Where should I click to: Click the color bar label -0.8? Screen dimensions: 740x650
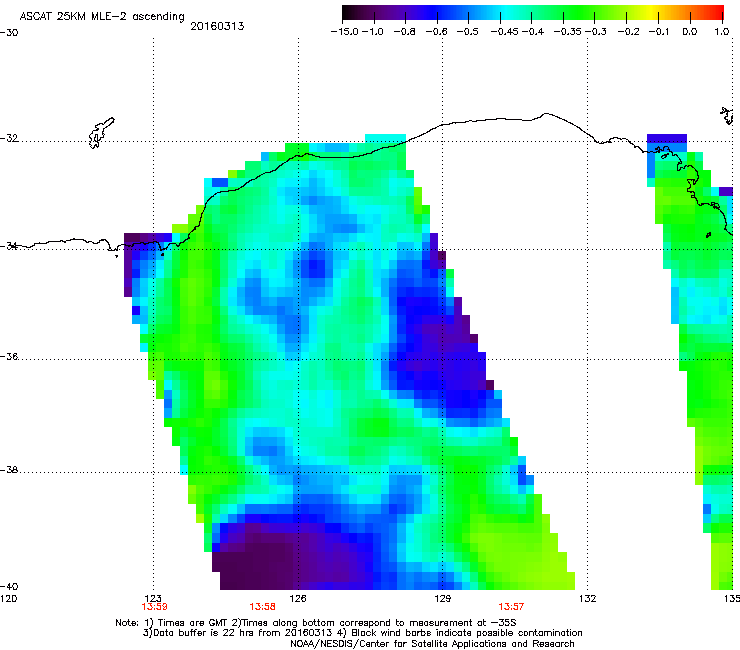point(404,32)
